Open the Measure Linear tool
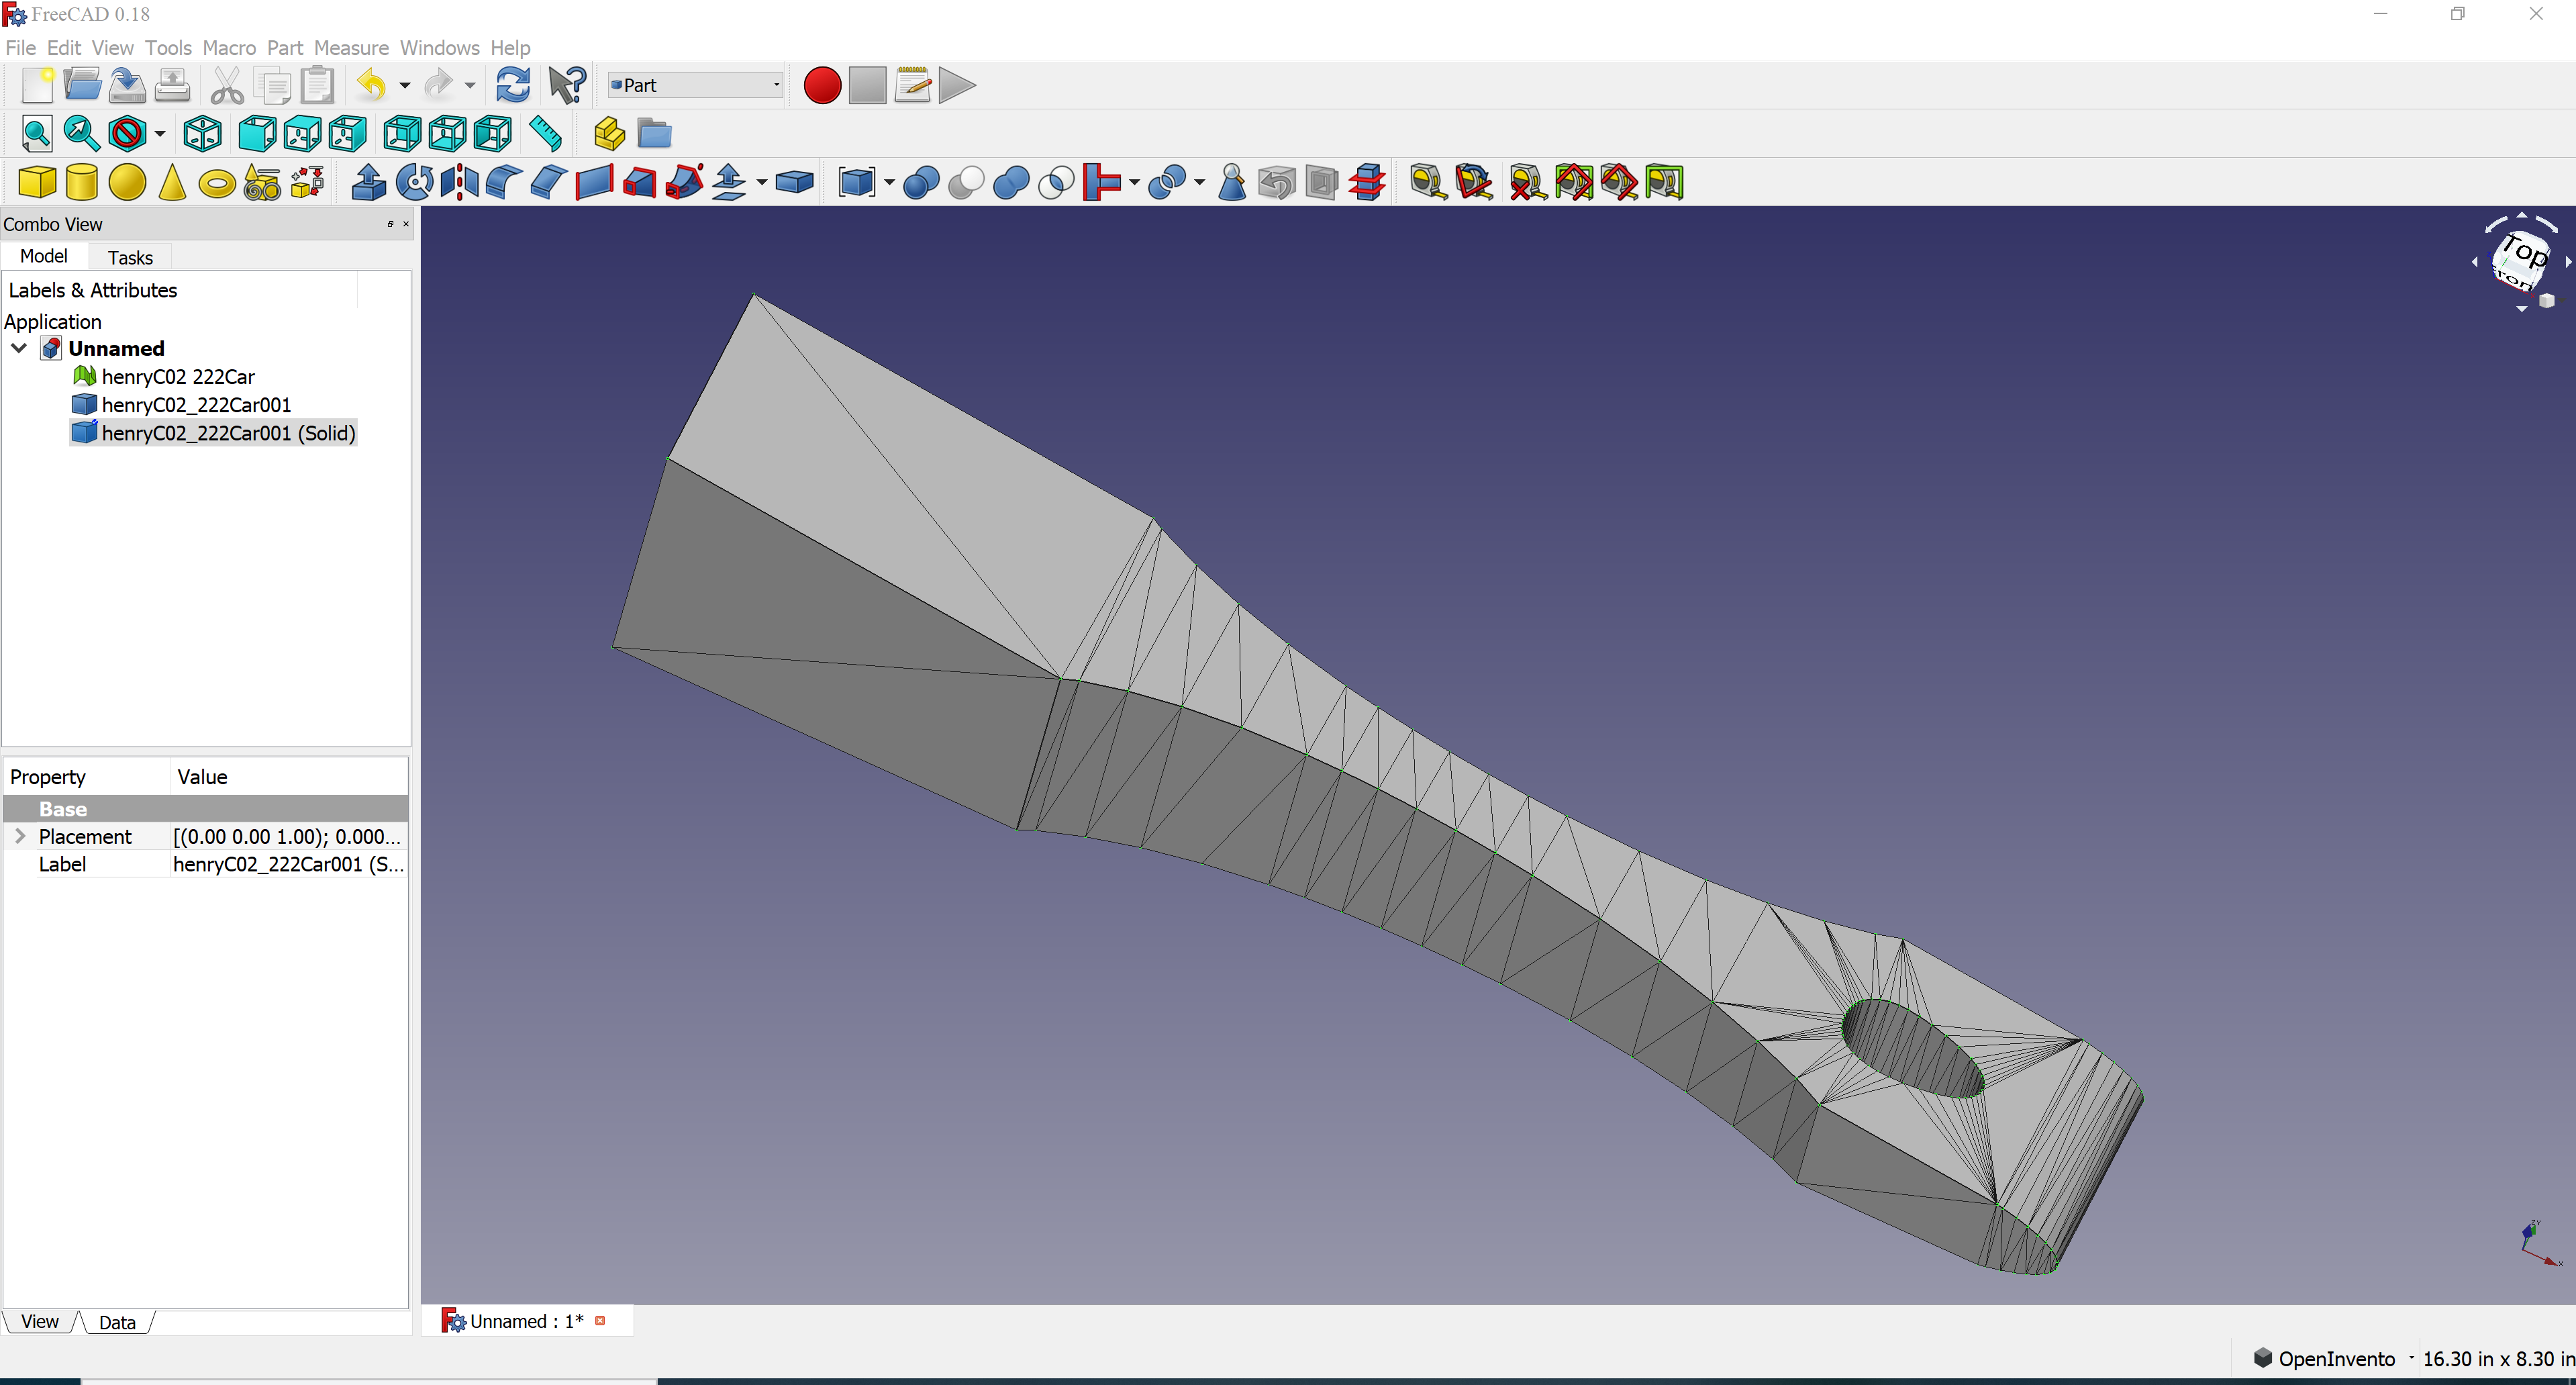The width and height of the screenshot is (2576, 1385). pos(1427,182)
